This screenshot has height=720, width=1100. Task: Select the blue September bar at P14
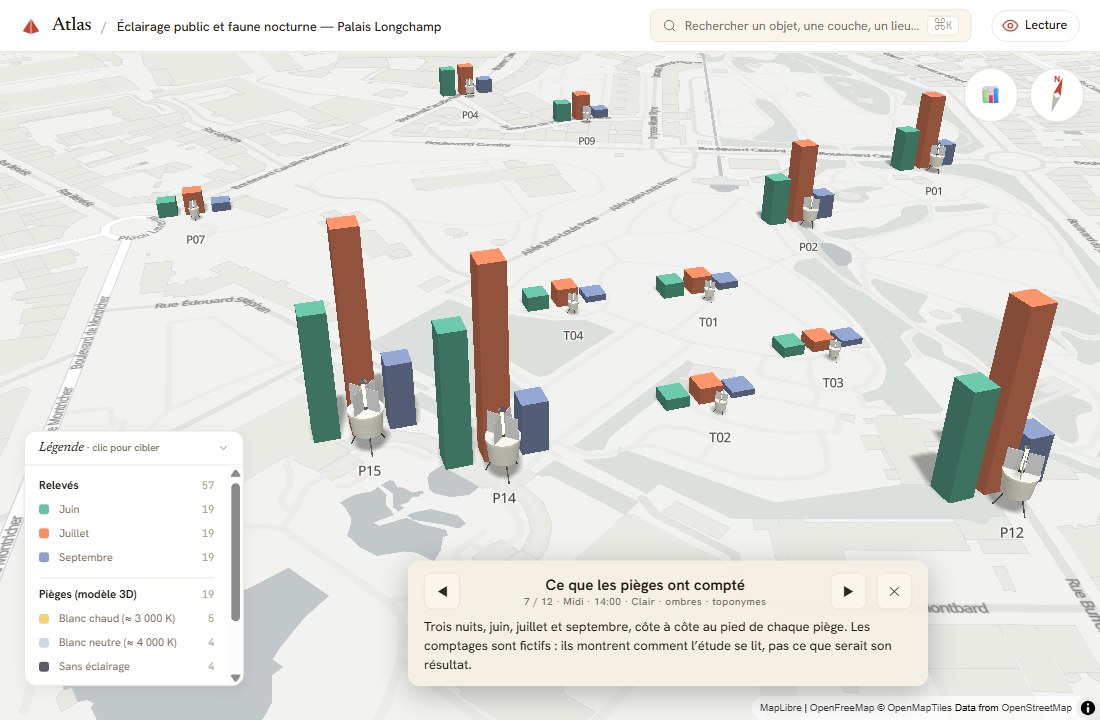pyautogui.click(x=532, y=420)
